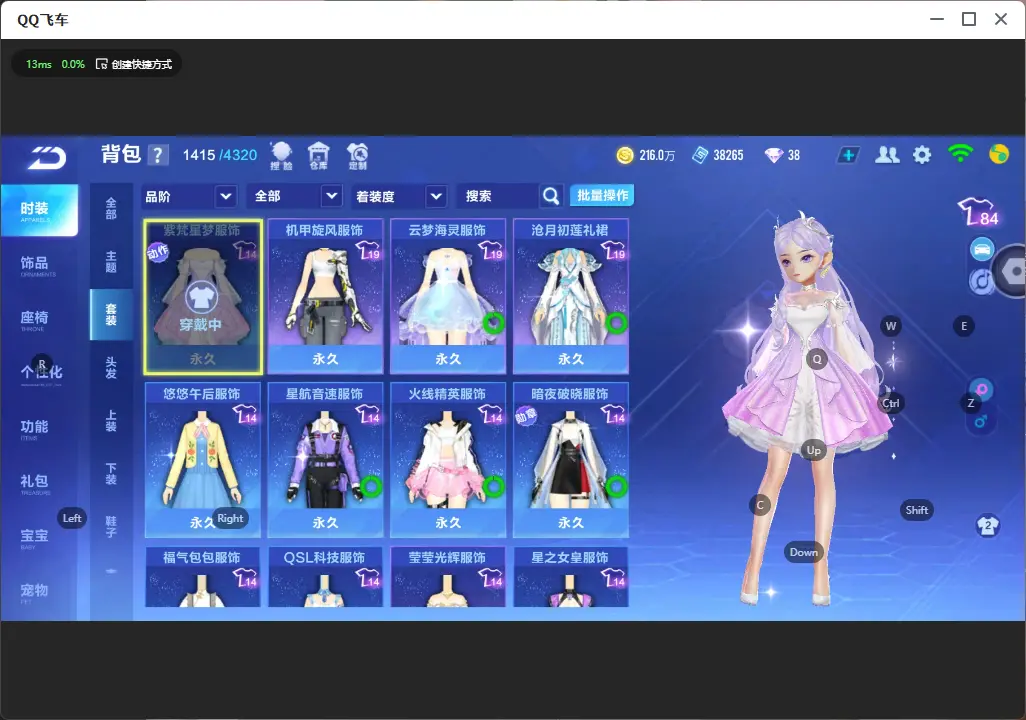The height and width of the screenshot is (720, 1026).
Task: Click the 批量操作 batch operation button
Action: 602,195
